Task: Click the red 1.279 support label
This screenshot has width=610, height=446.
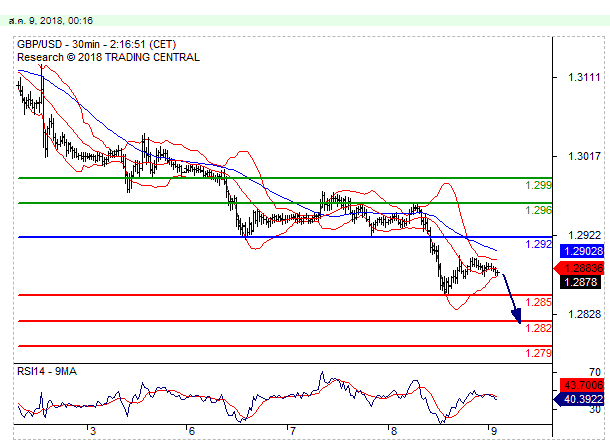Action: tap(538, 353)
